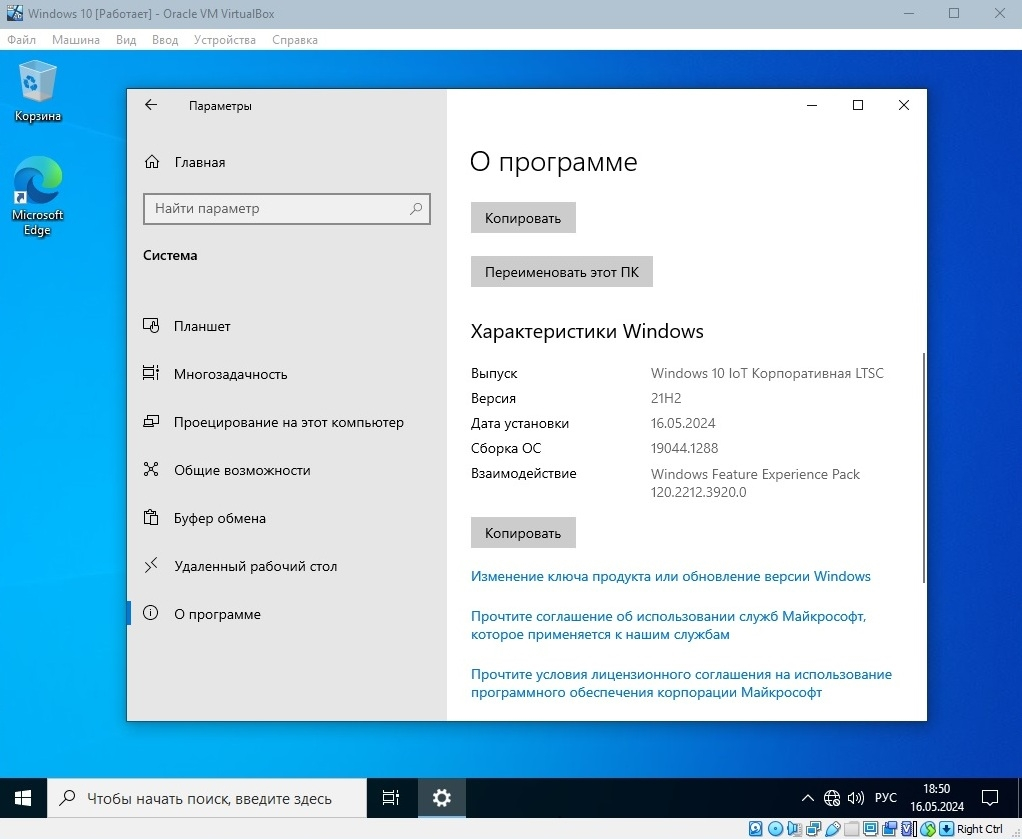Click the build number 19044.1288

click(x=684, y=449)
